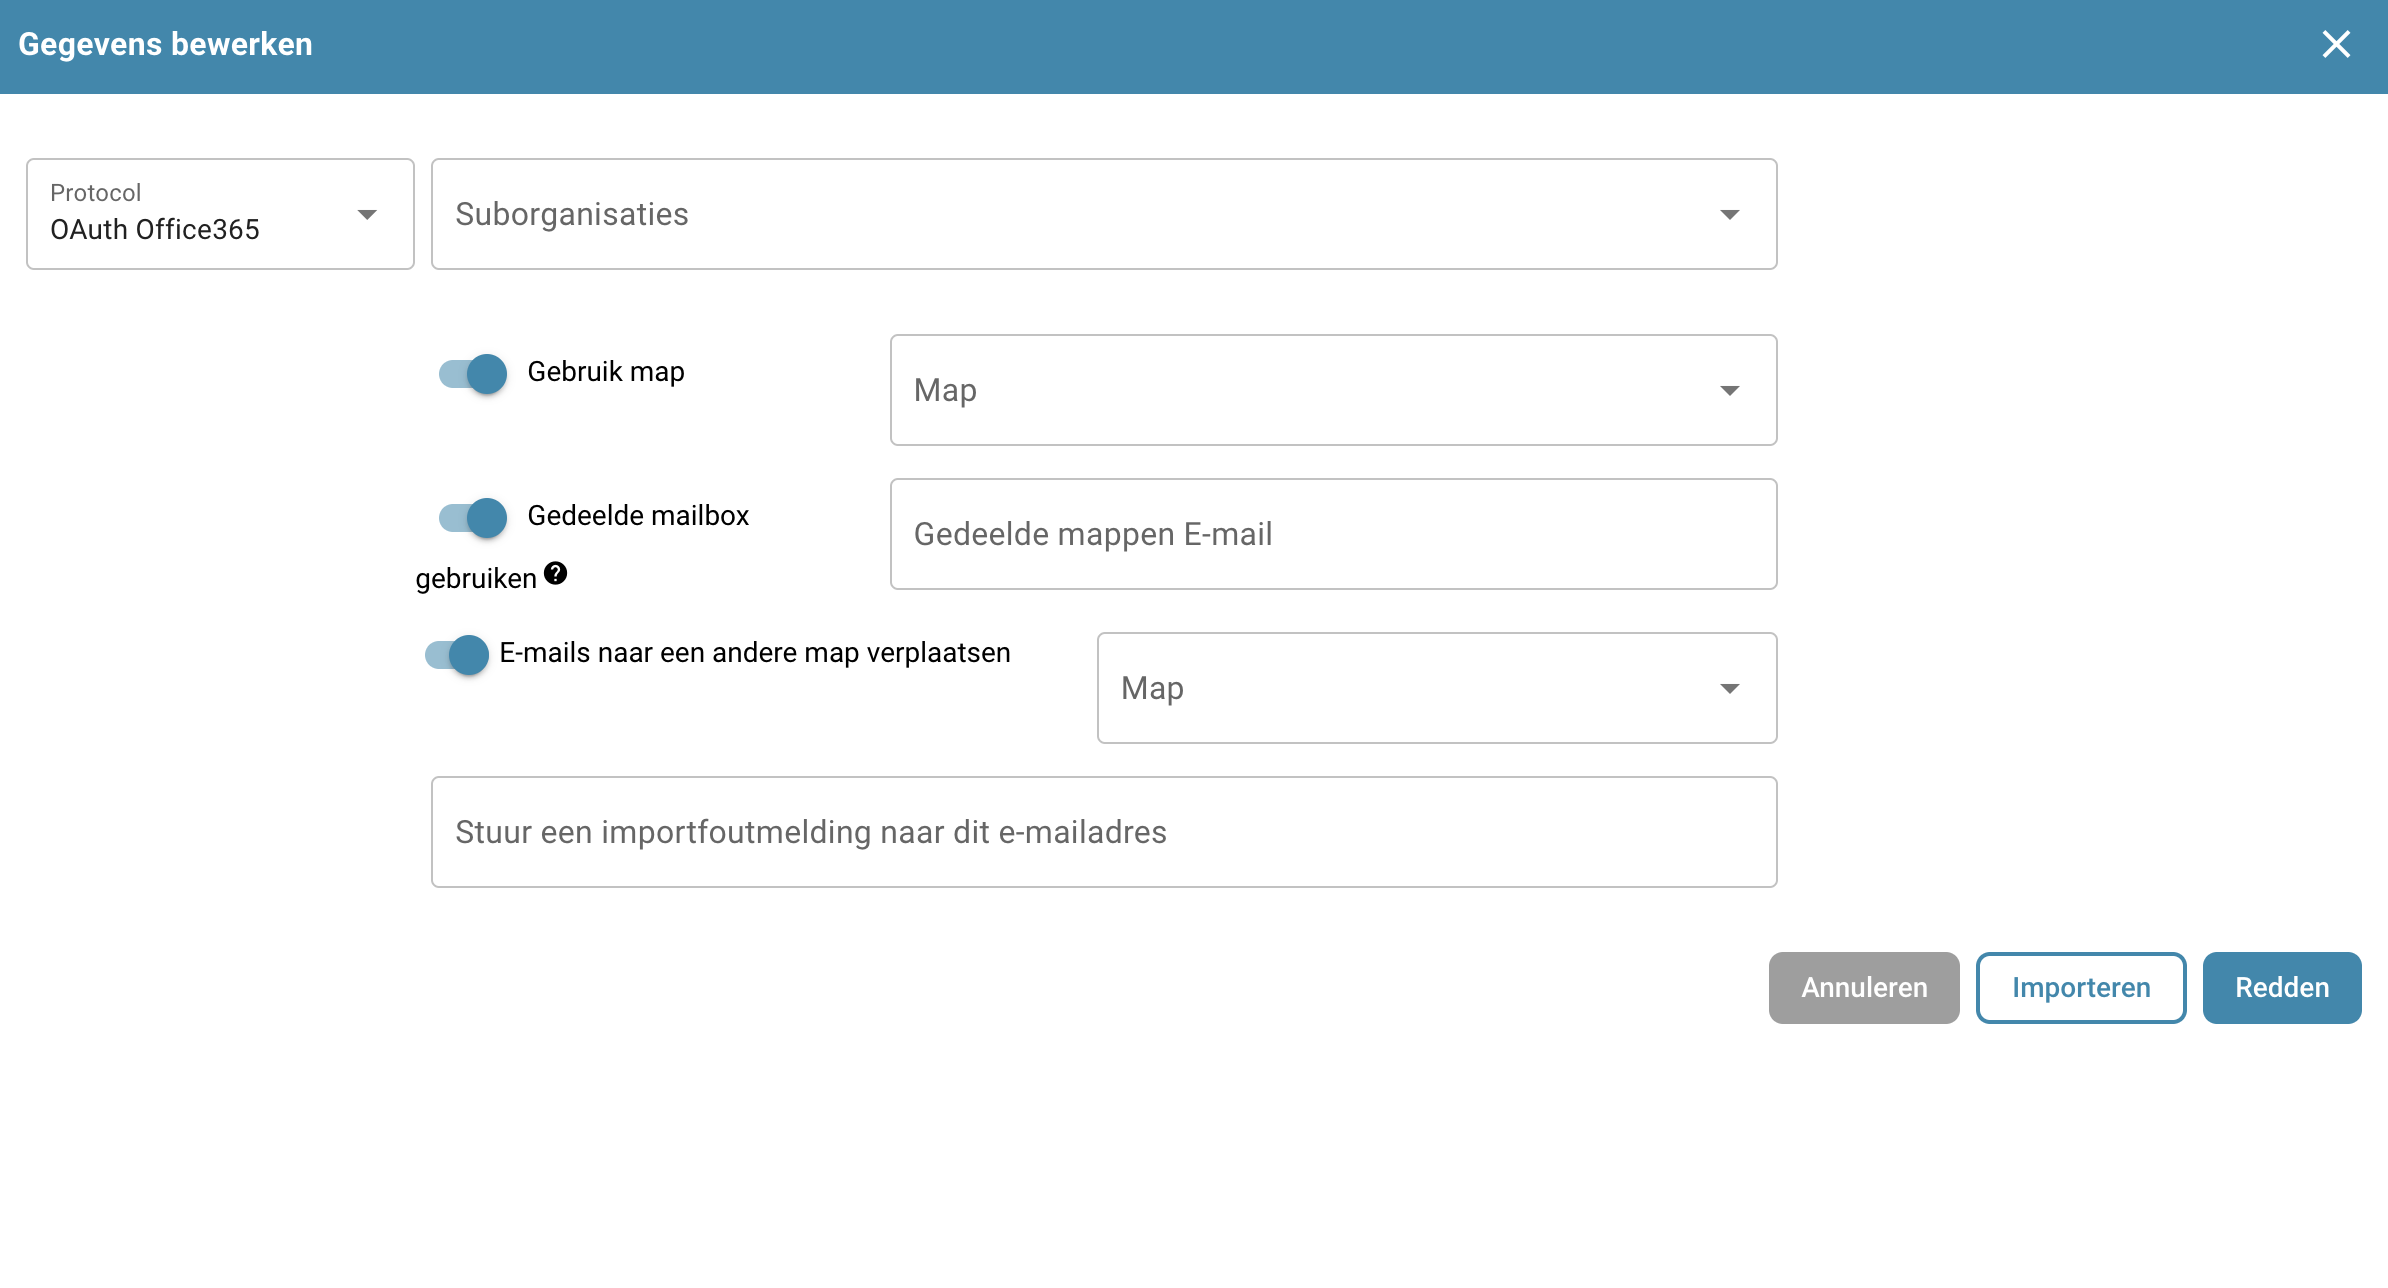Click the Importeren button

(2080, 988)
